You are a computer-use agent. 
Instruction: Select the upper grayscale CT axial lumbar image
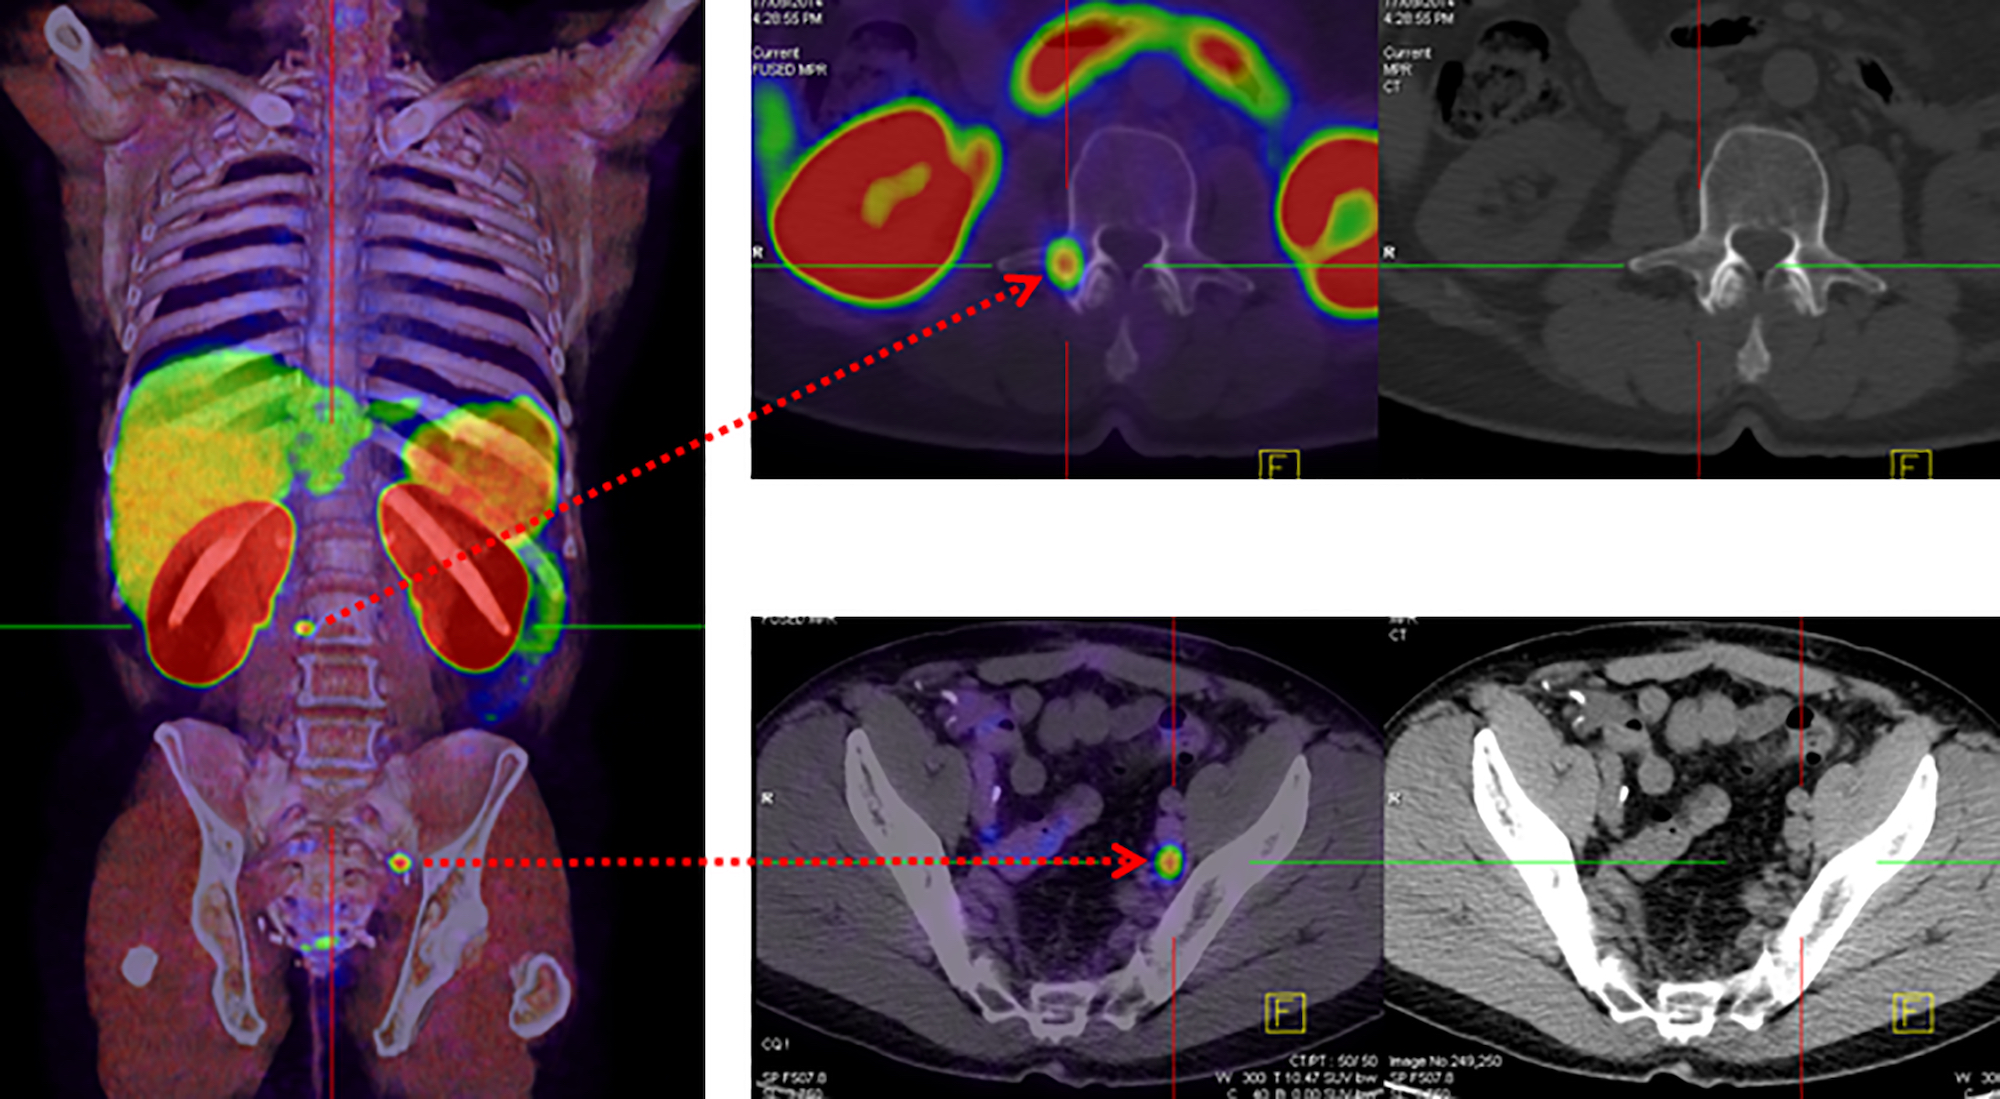tap(1689, 239)
